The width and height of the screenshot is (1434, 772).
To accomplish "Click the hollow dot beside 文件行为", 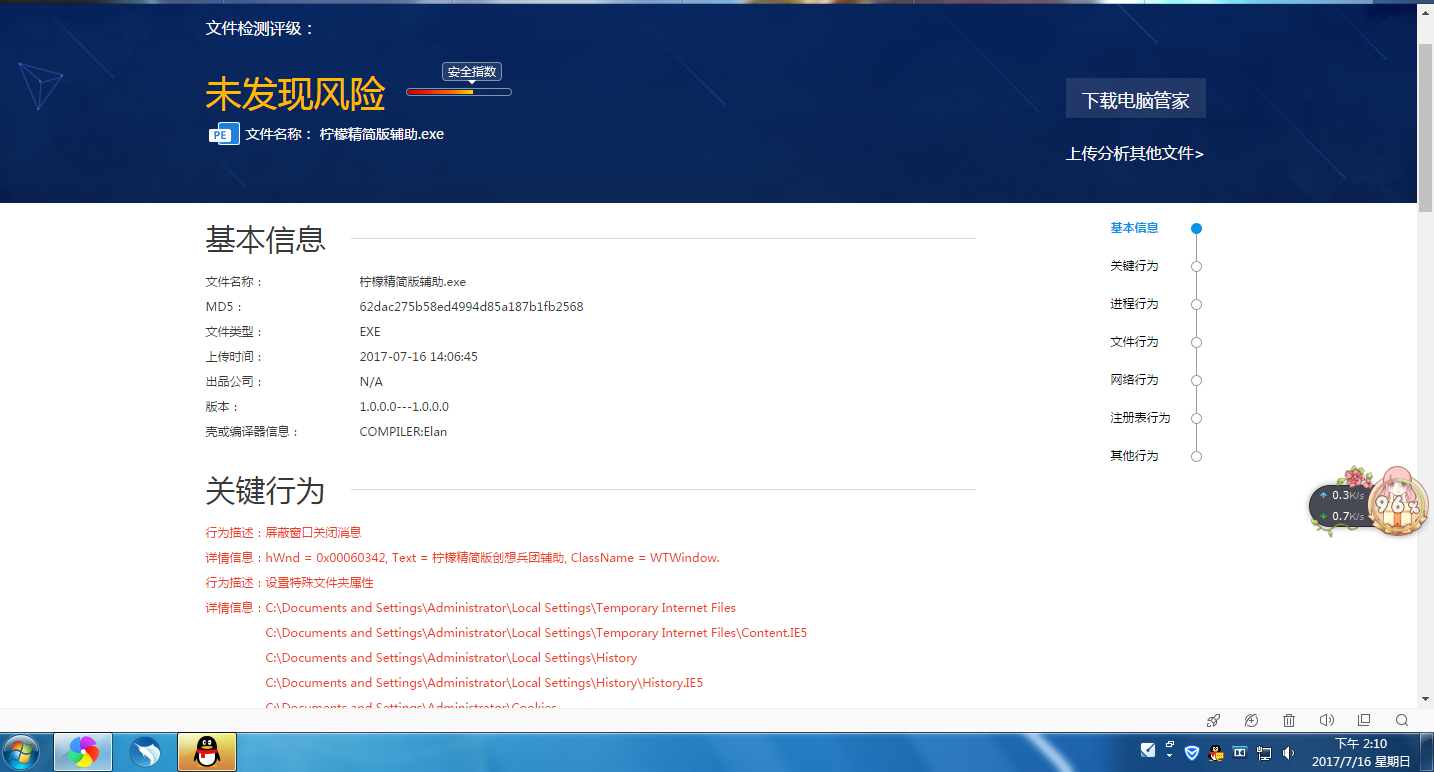I will pyautogui.click(x=1196, y=342).
